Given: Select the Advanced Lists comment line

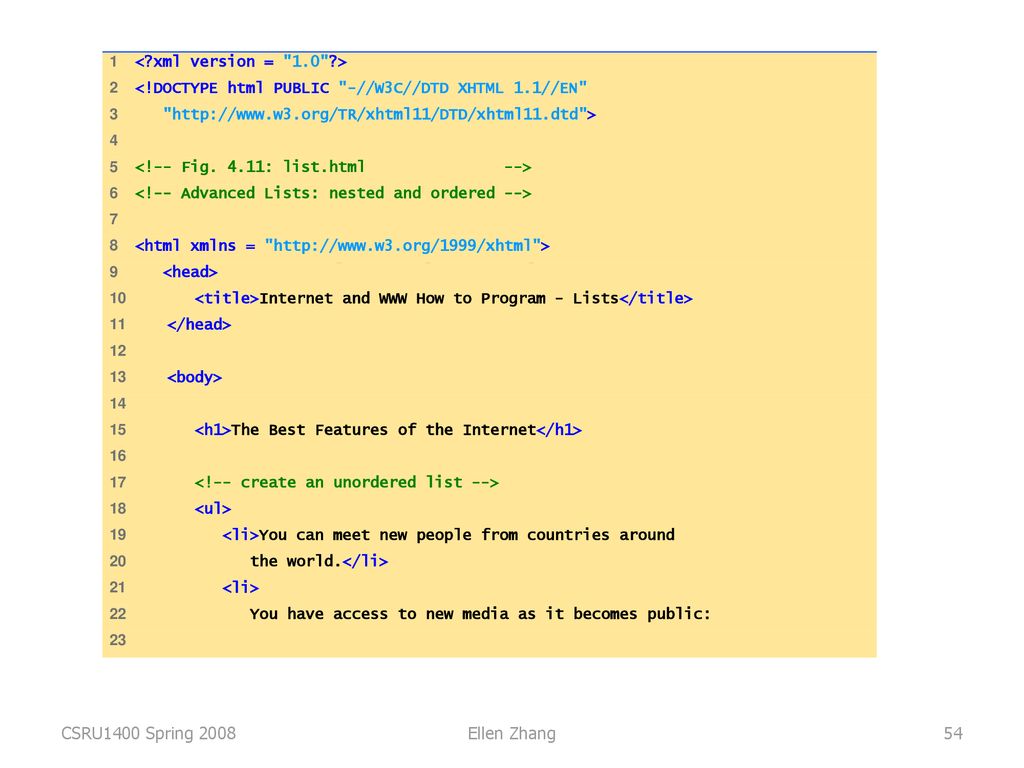Looking at the screenshot, I should pos(333,193).
